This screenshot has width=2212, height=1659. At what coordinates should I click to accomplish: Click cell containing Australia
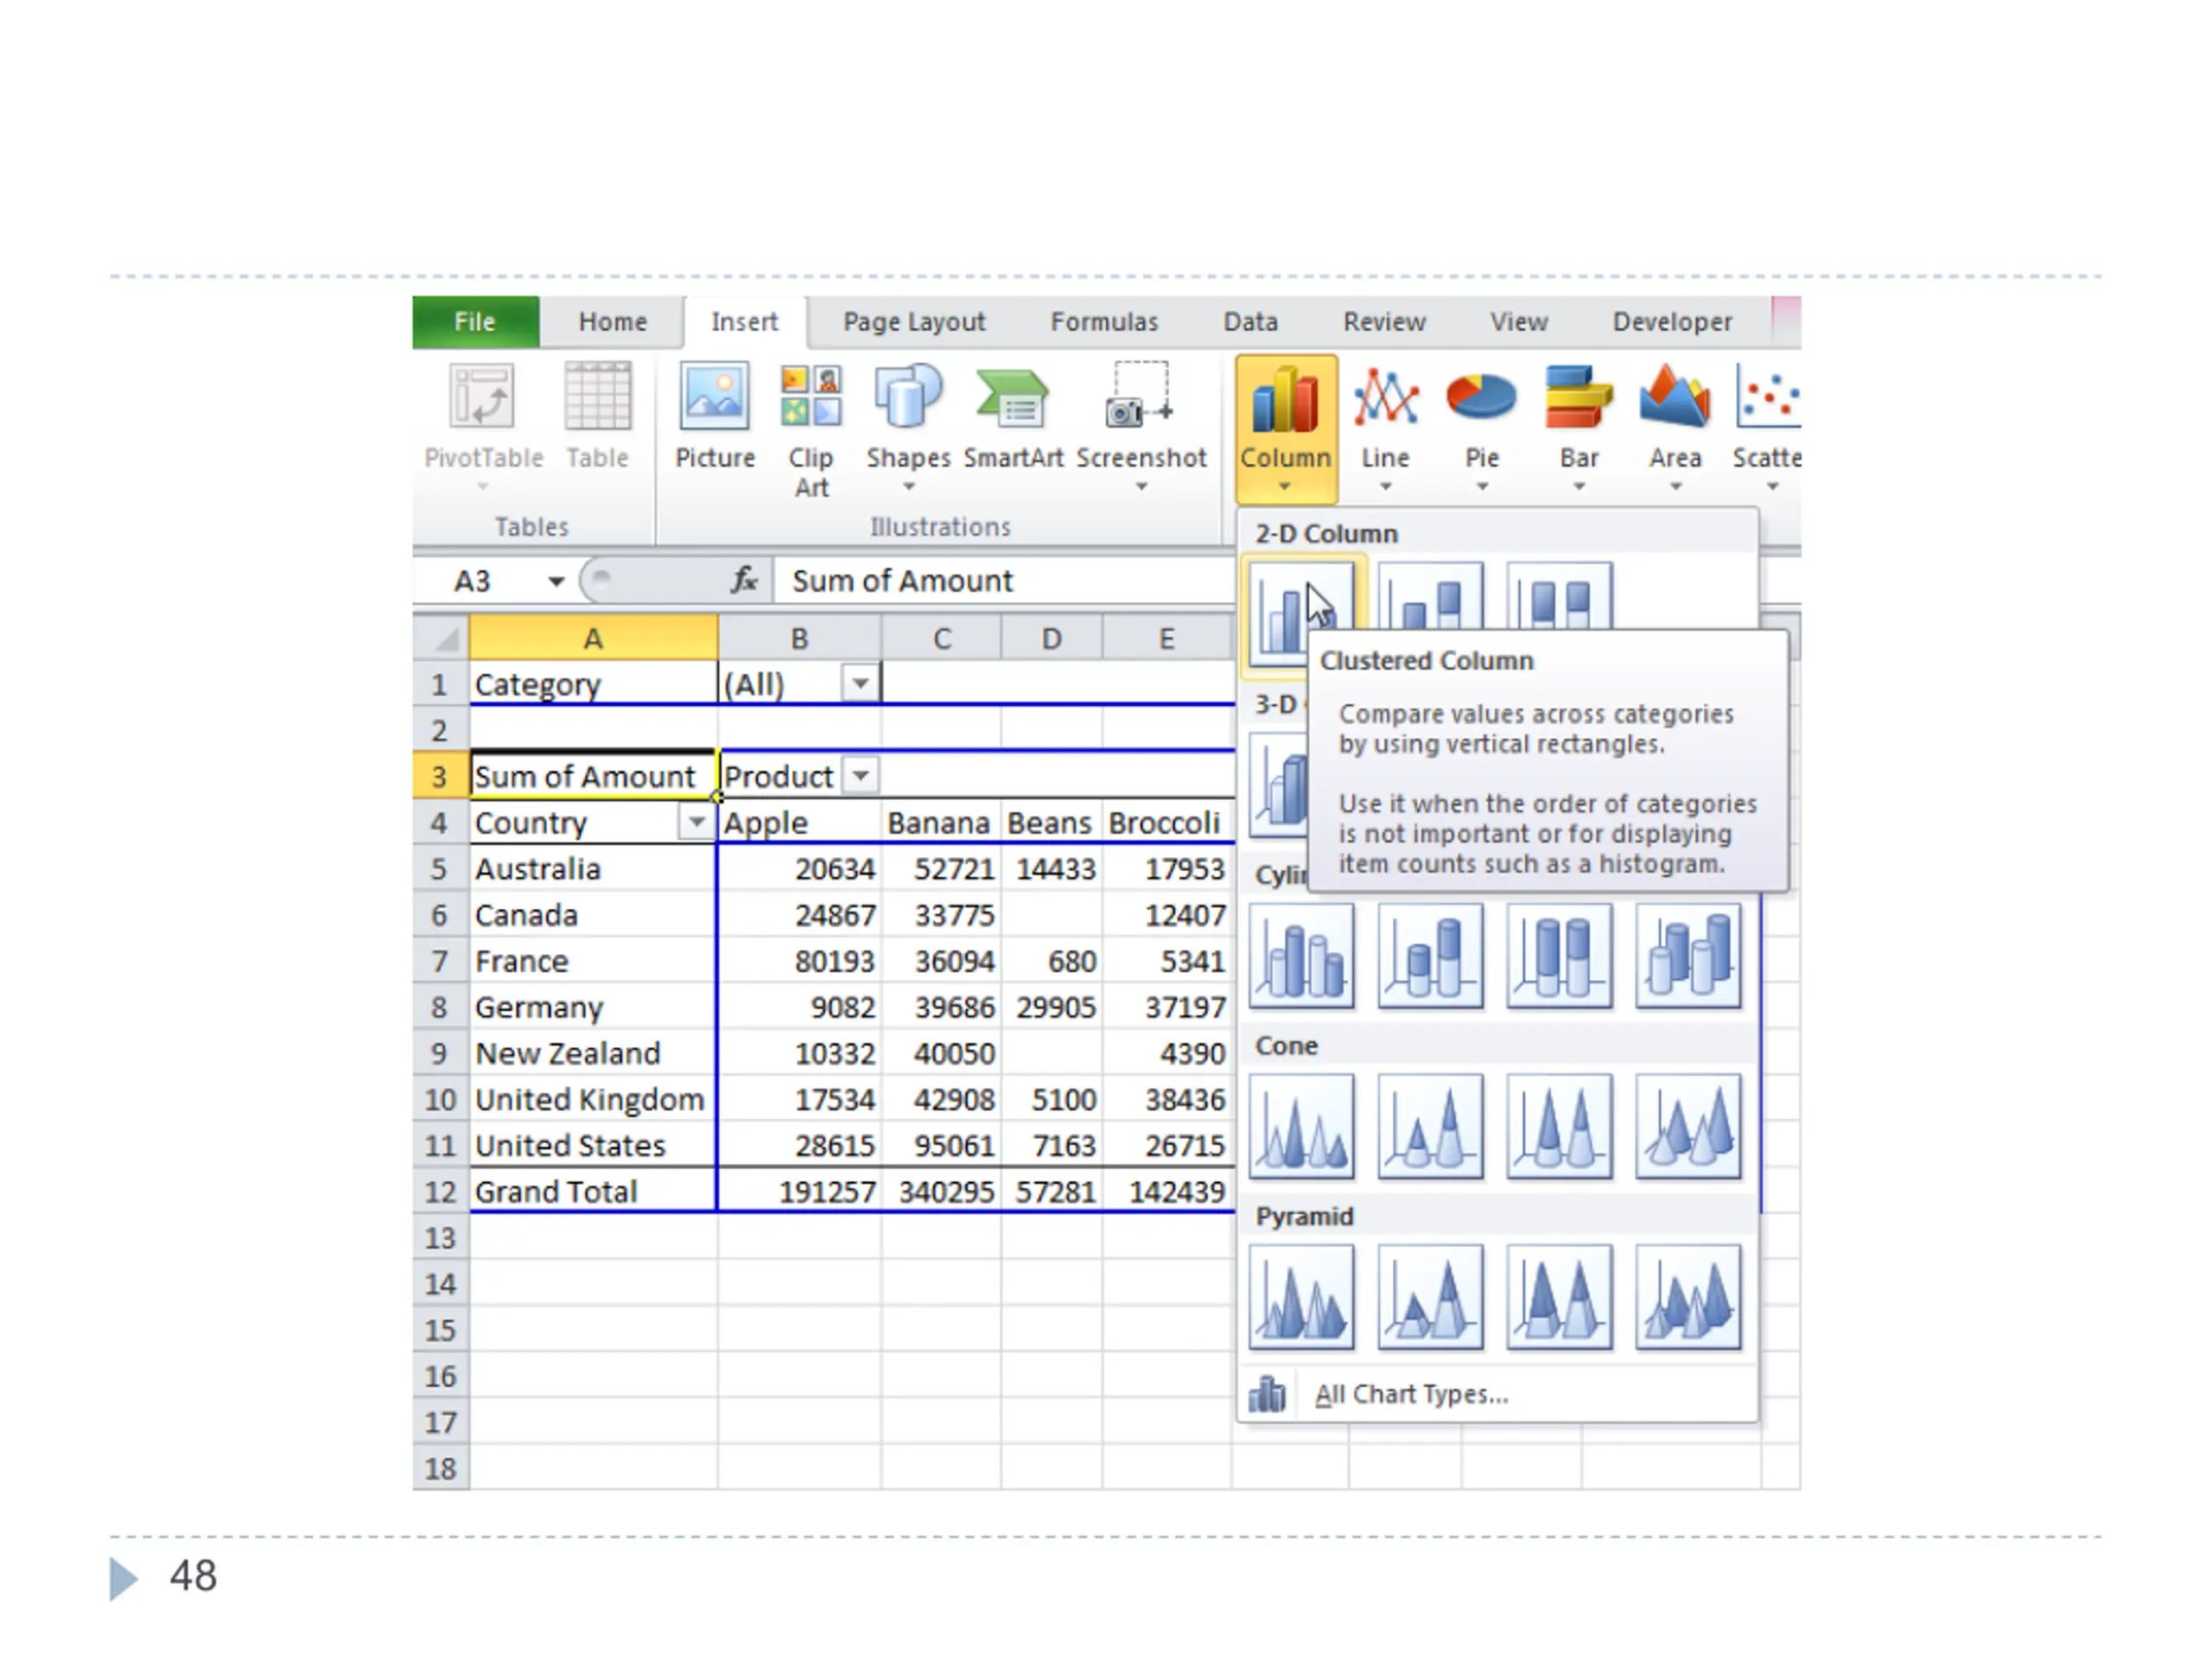click(593, 868)
